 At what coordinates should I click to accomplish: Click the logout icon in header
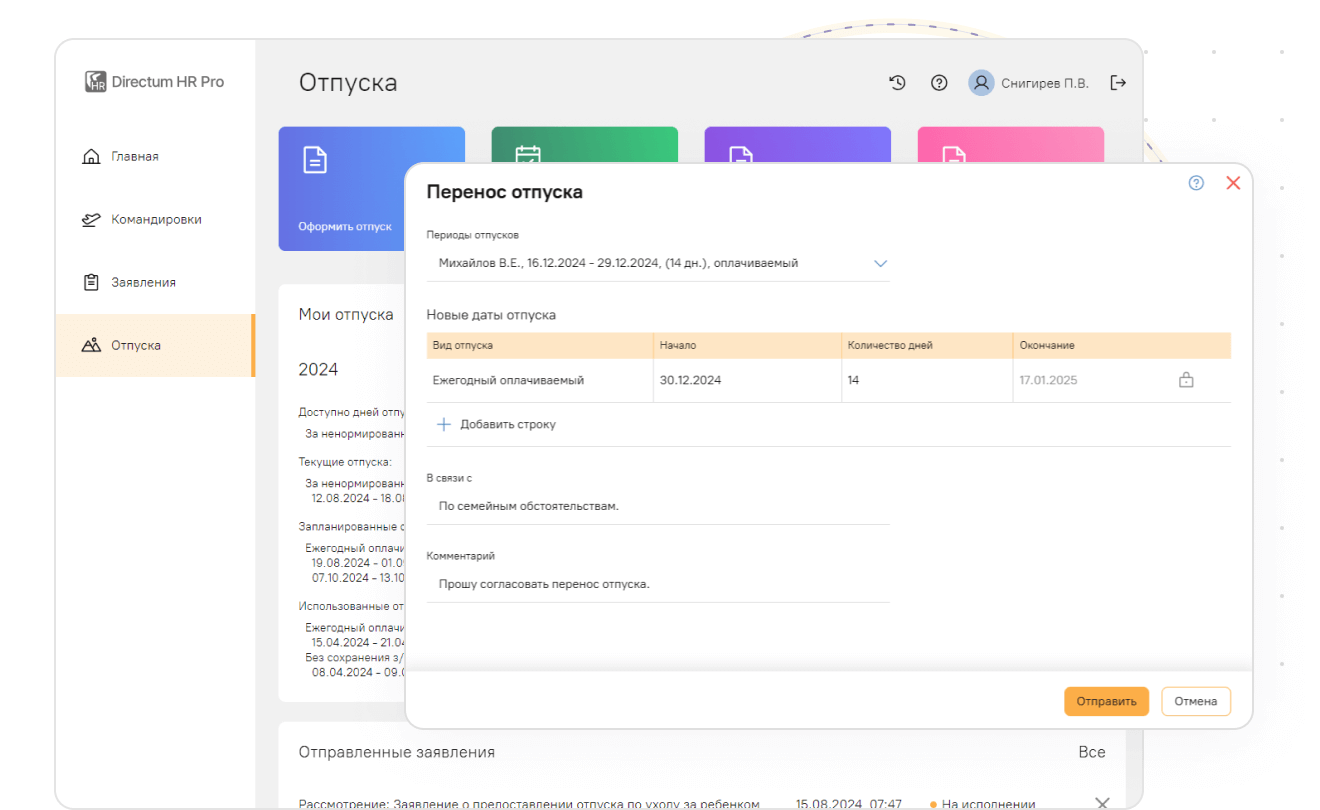coord(1118,83)
